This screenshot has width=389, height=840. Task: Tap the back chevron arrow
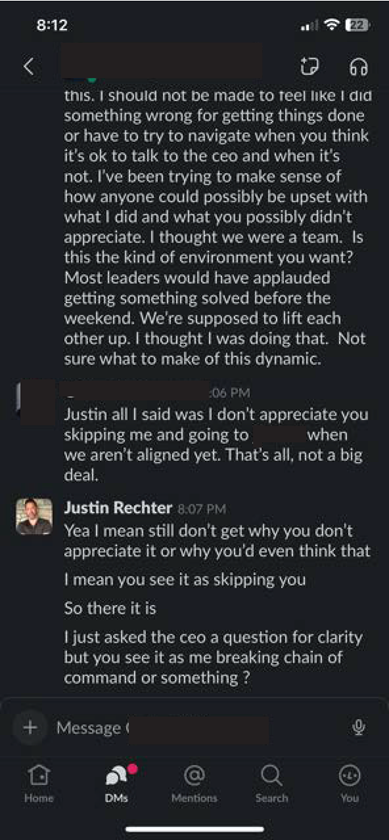tap(28, 66)
